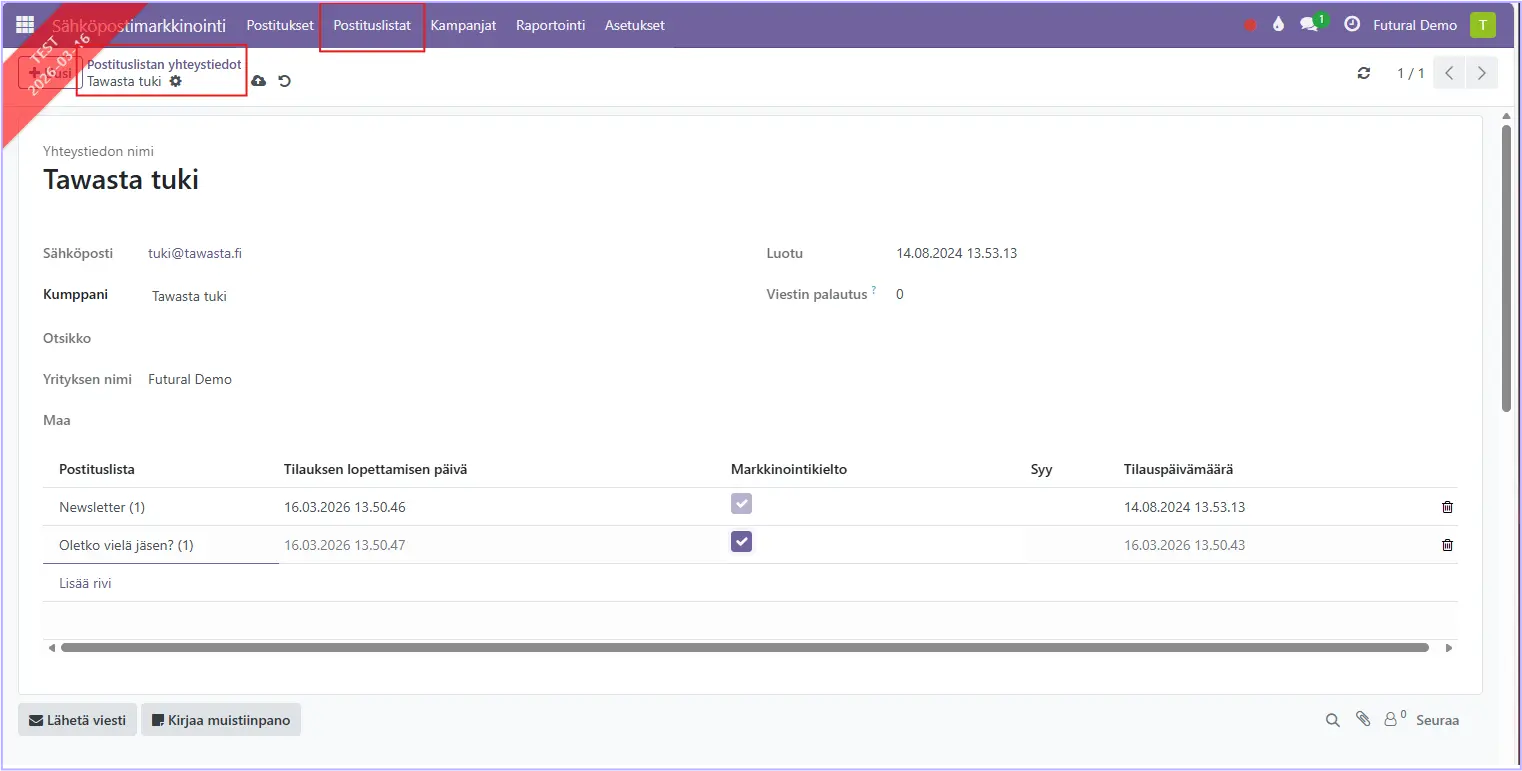This screenshot has height=771, width=1522.
Task: Open the gear actions menu
Action: 176,81
